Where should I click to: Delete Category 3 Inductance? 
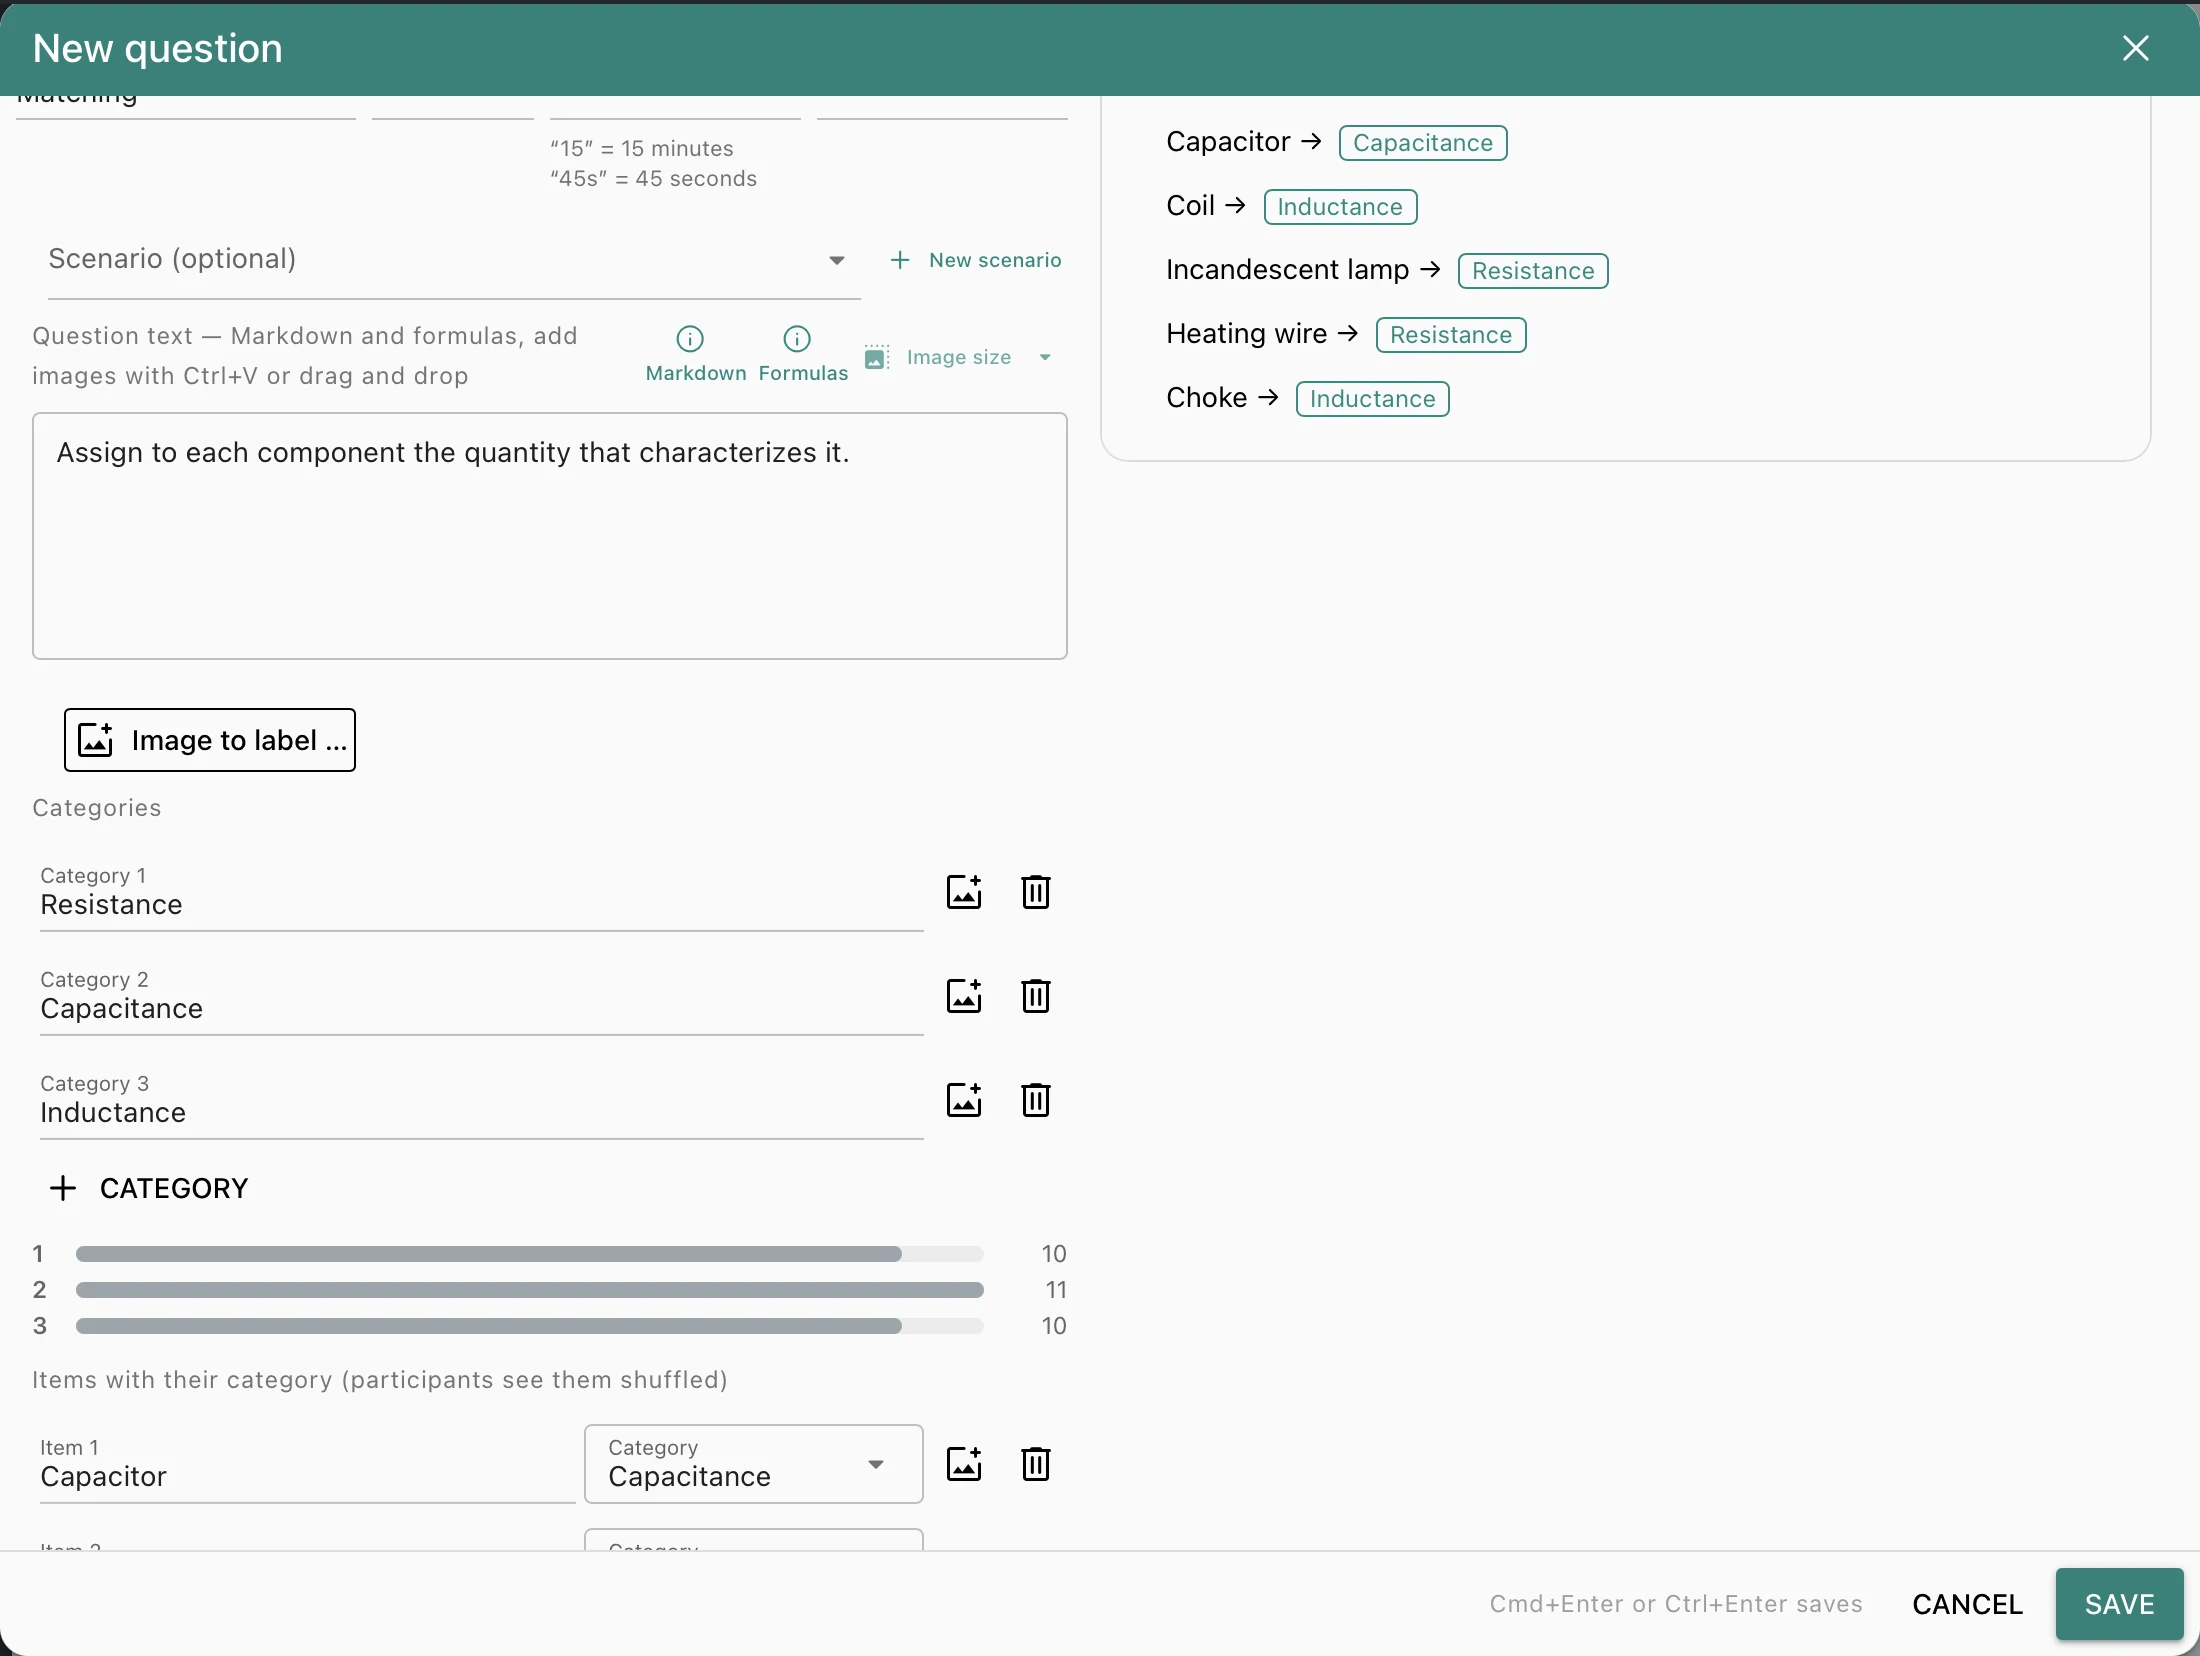click(x=1035, y=1100)
